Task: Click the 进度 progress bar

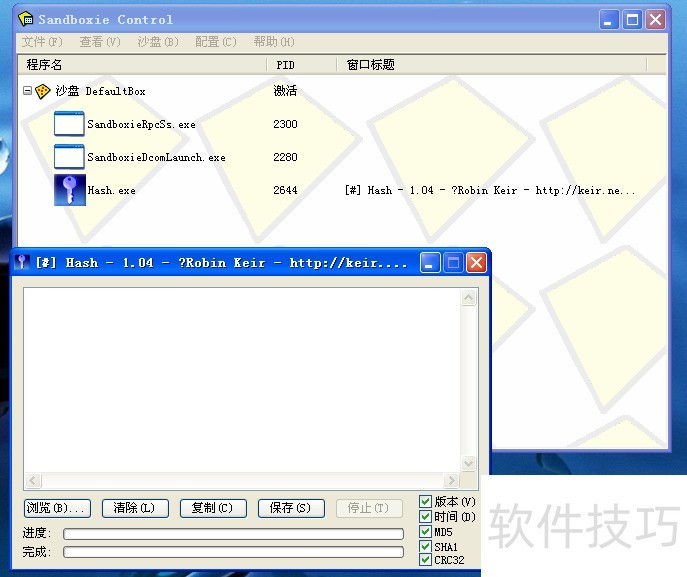Action: 234,534
